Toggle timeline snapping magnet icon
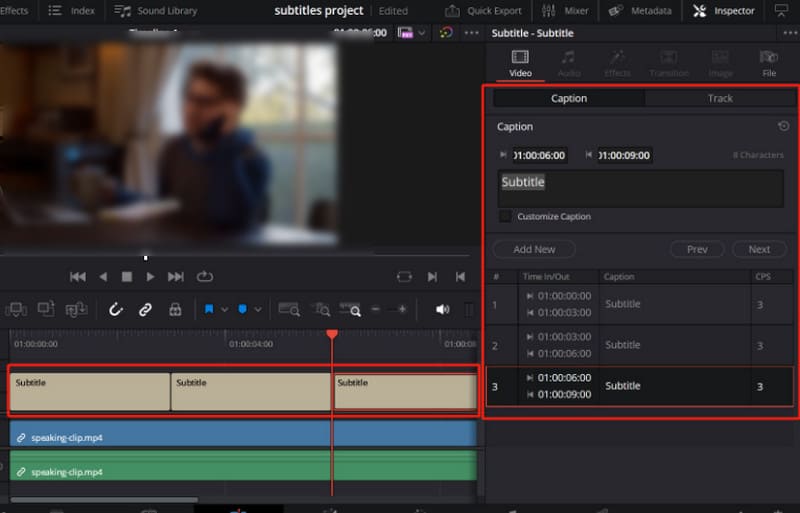 116,310
